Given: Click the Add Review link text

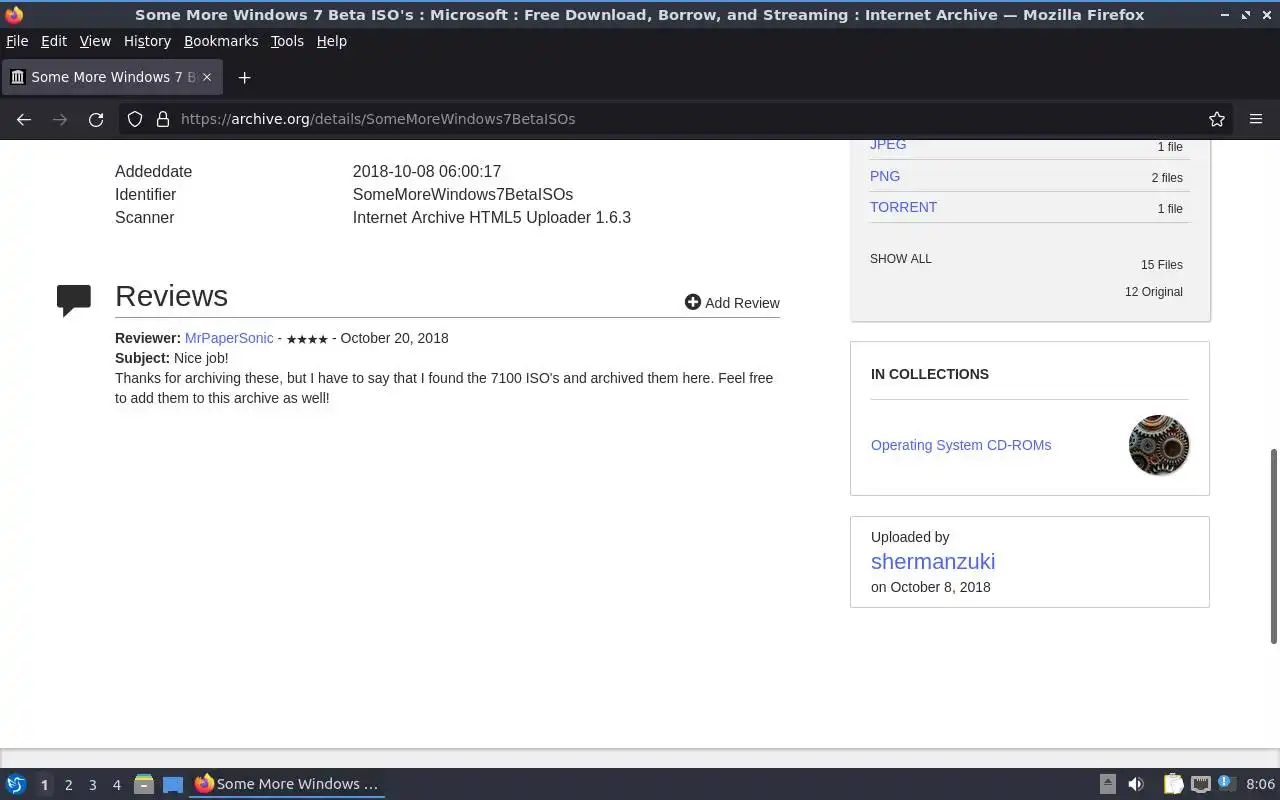Looking at the screenshot, I should [742, 303].
